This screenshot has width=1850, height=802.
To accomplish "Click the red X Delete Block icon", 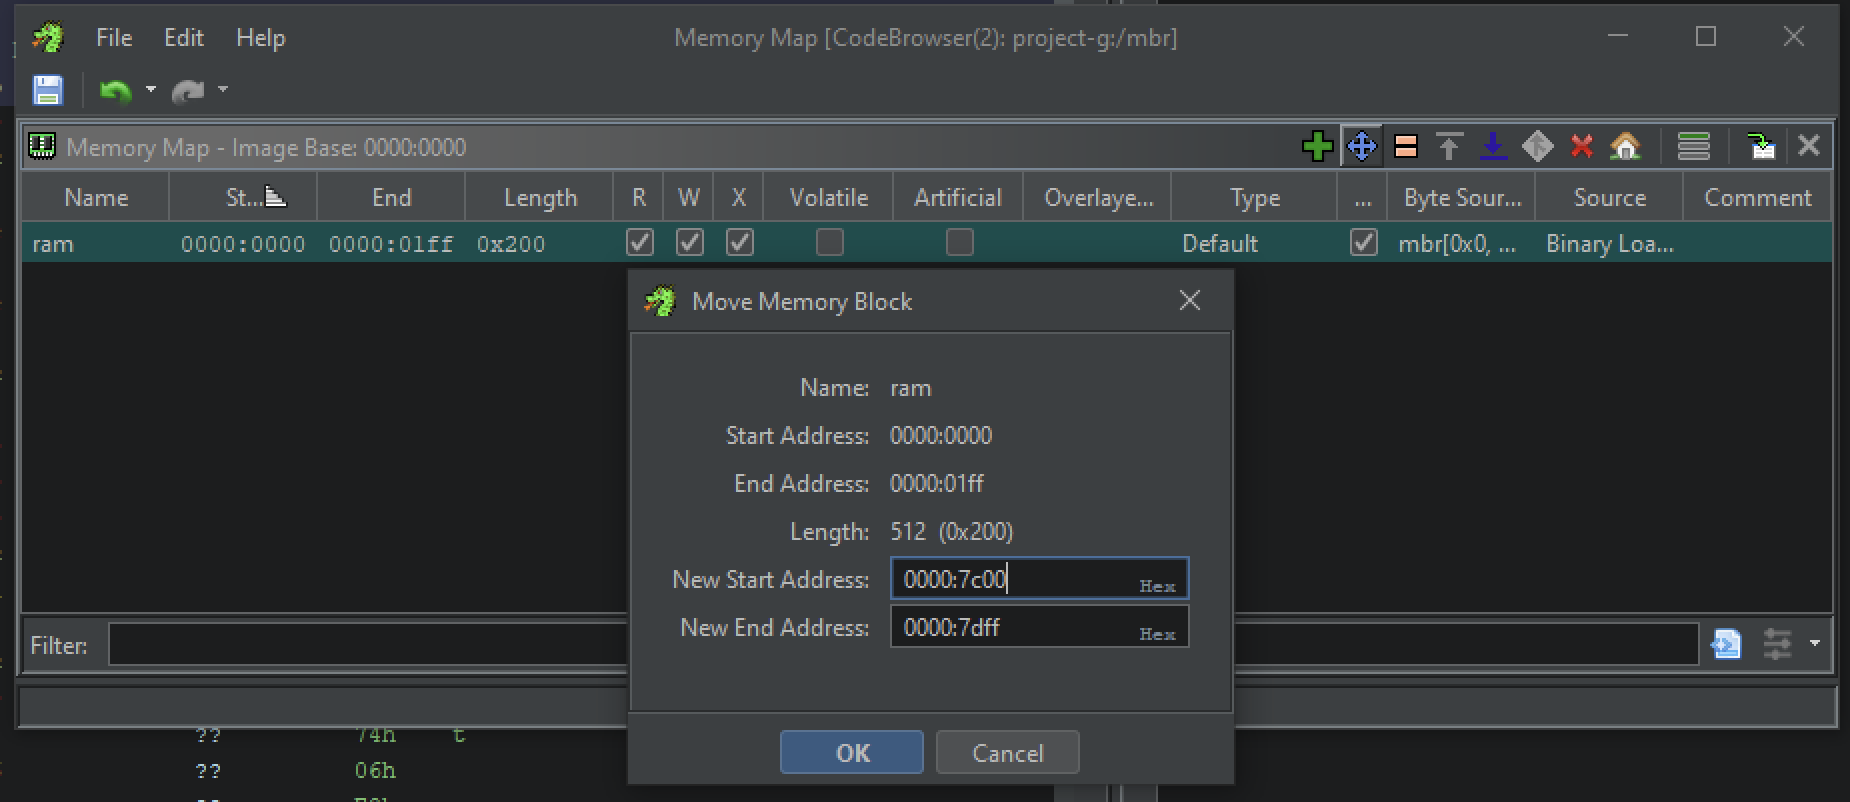I will [x=1581, y=147].
